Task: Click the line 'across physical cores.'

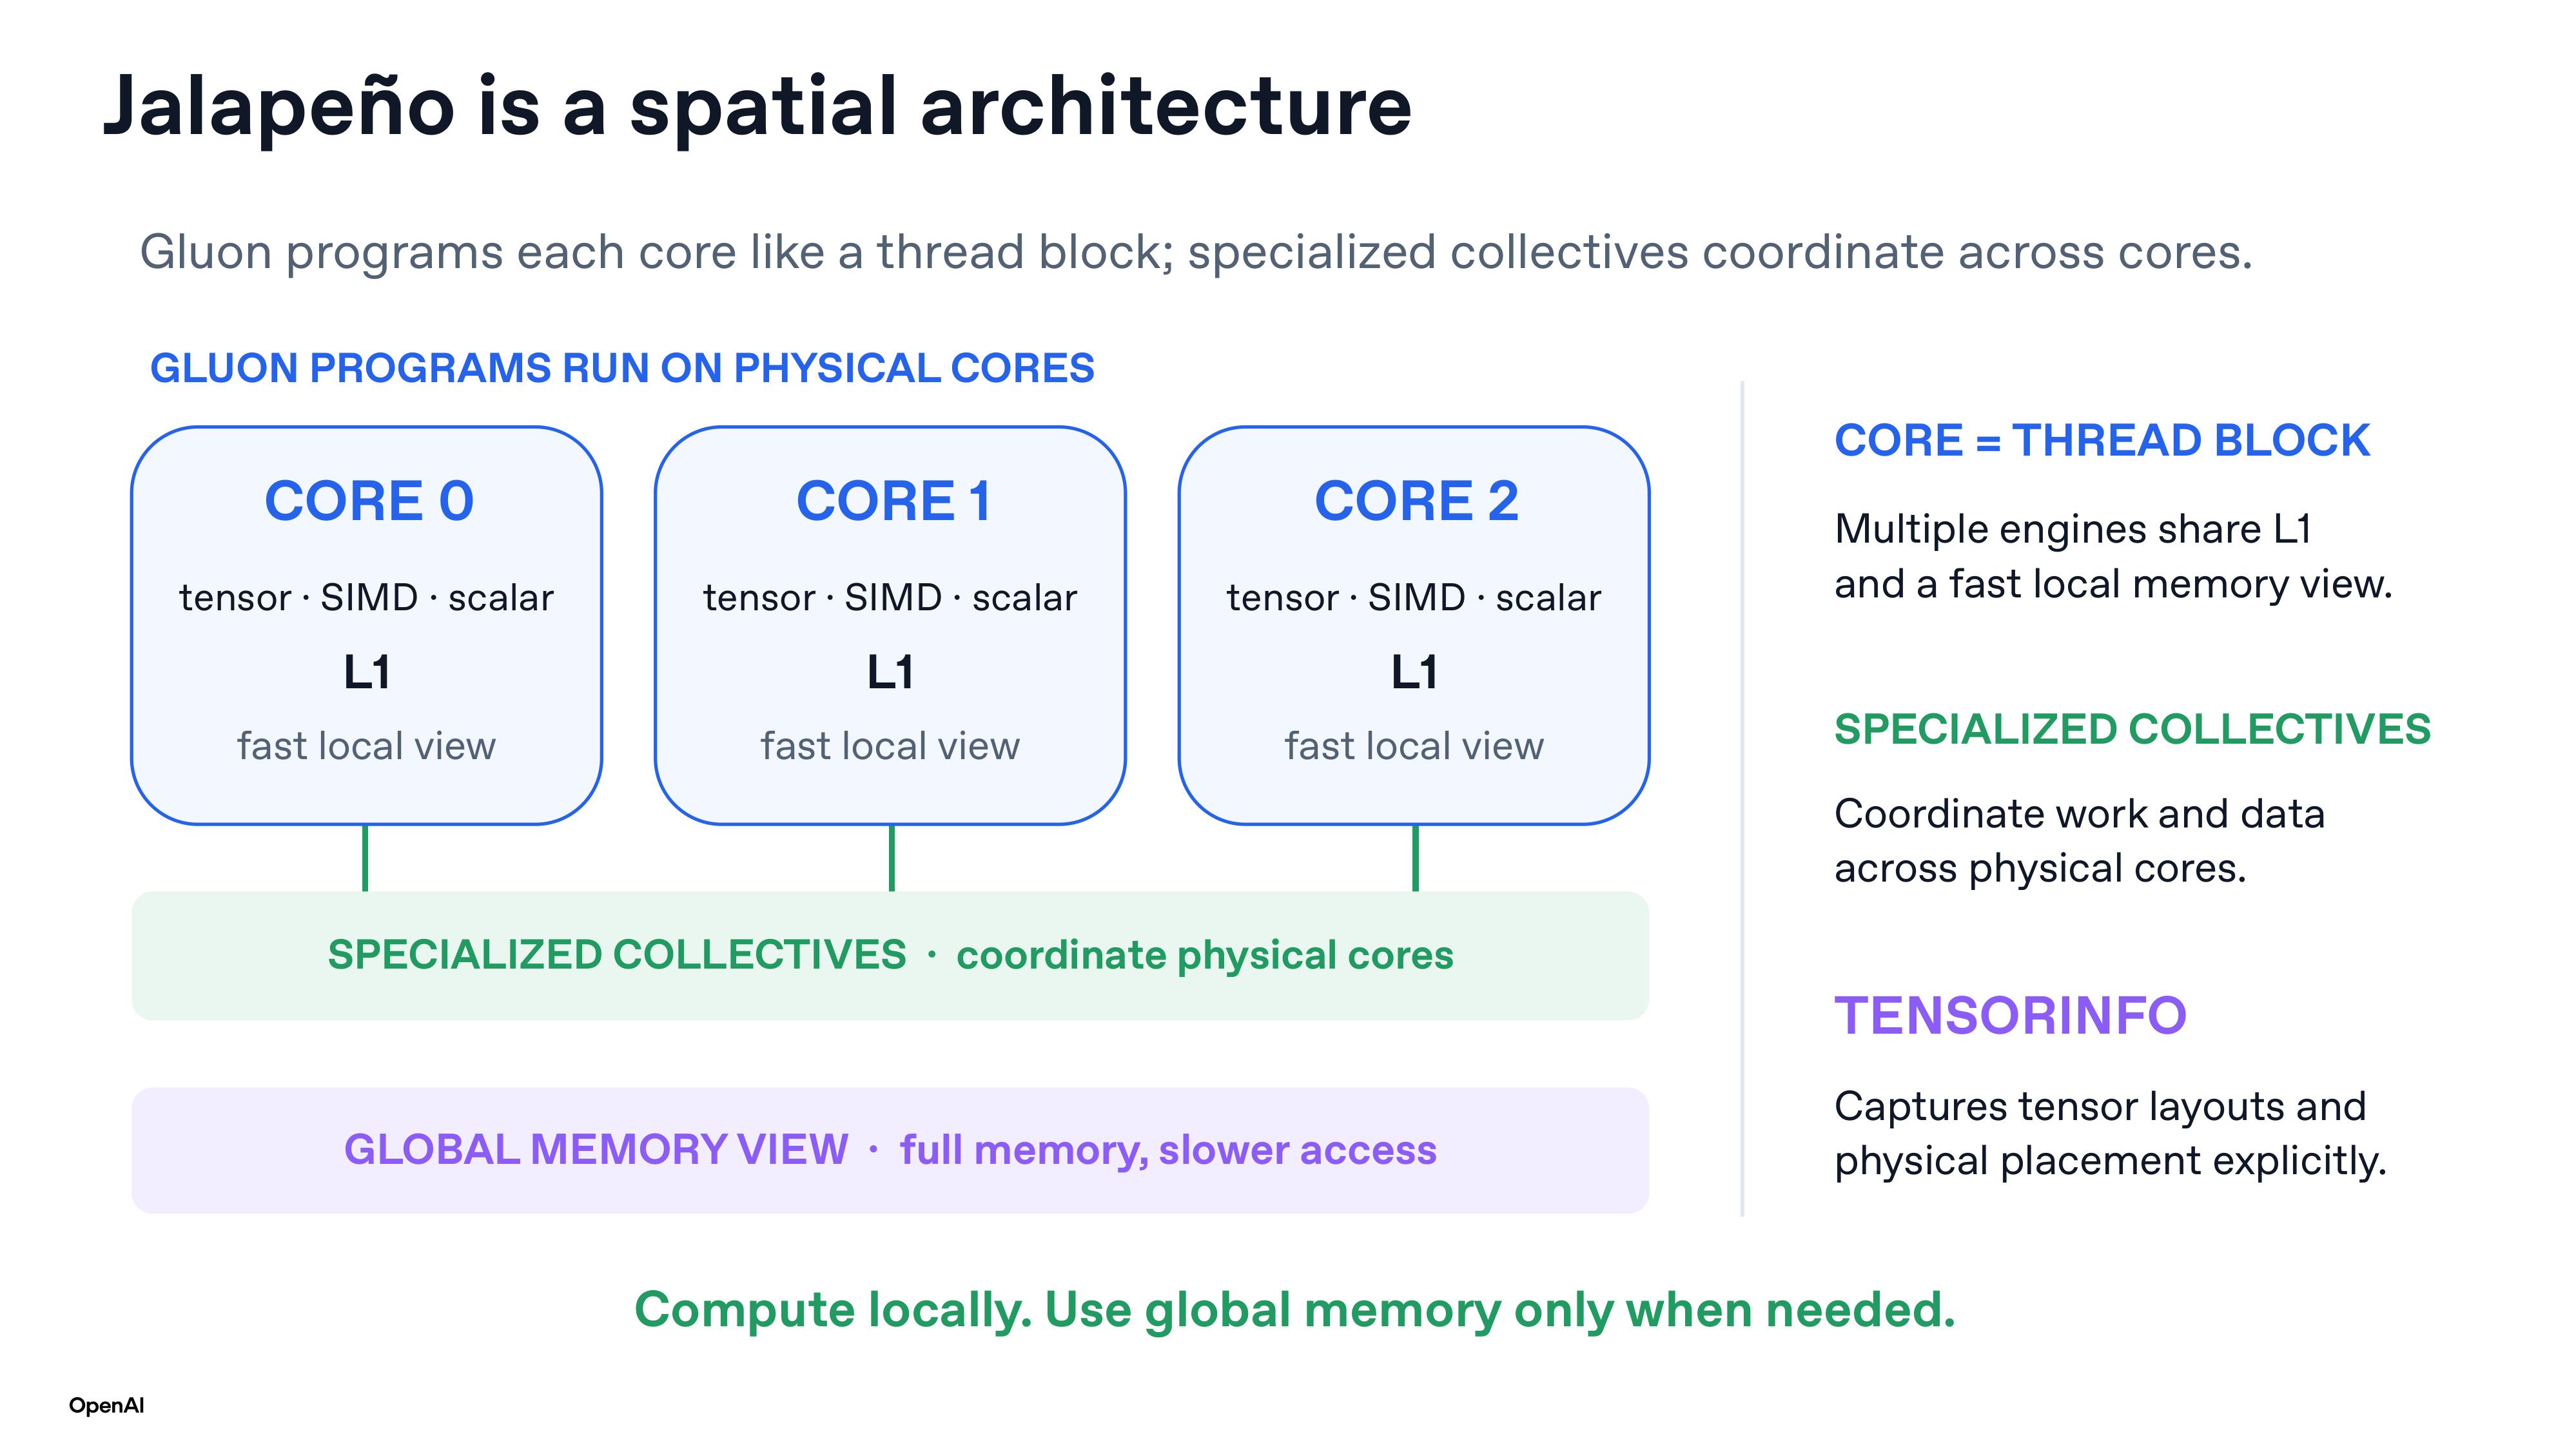Action: click(x=2041, y=869)
